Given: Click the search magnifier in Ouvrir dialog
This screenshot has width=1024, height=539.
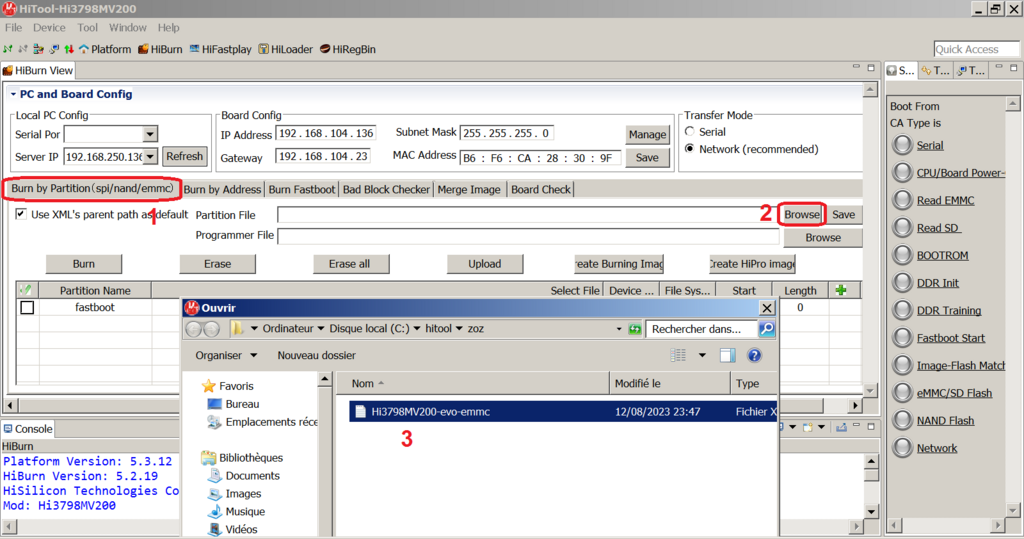Looking at the screenshot, I should (x=767, y=329).
